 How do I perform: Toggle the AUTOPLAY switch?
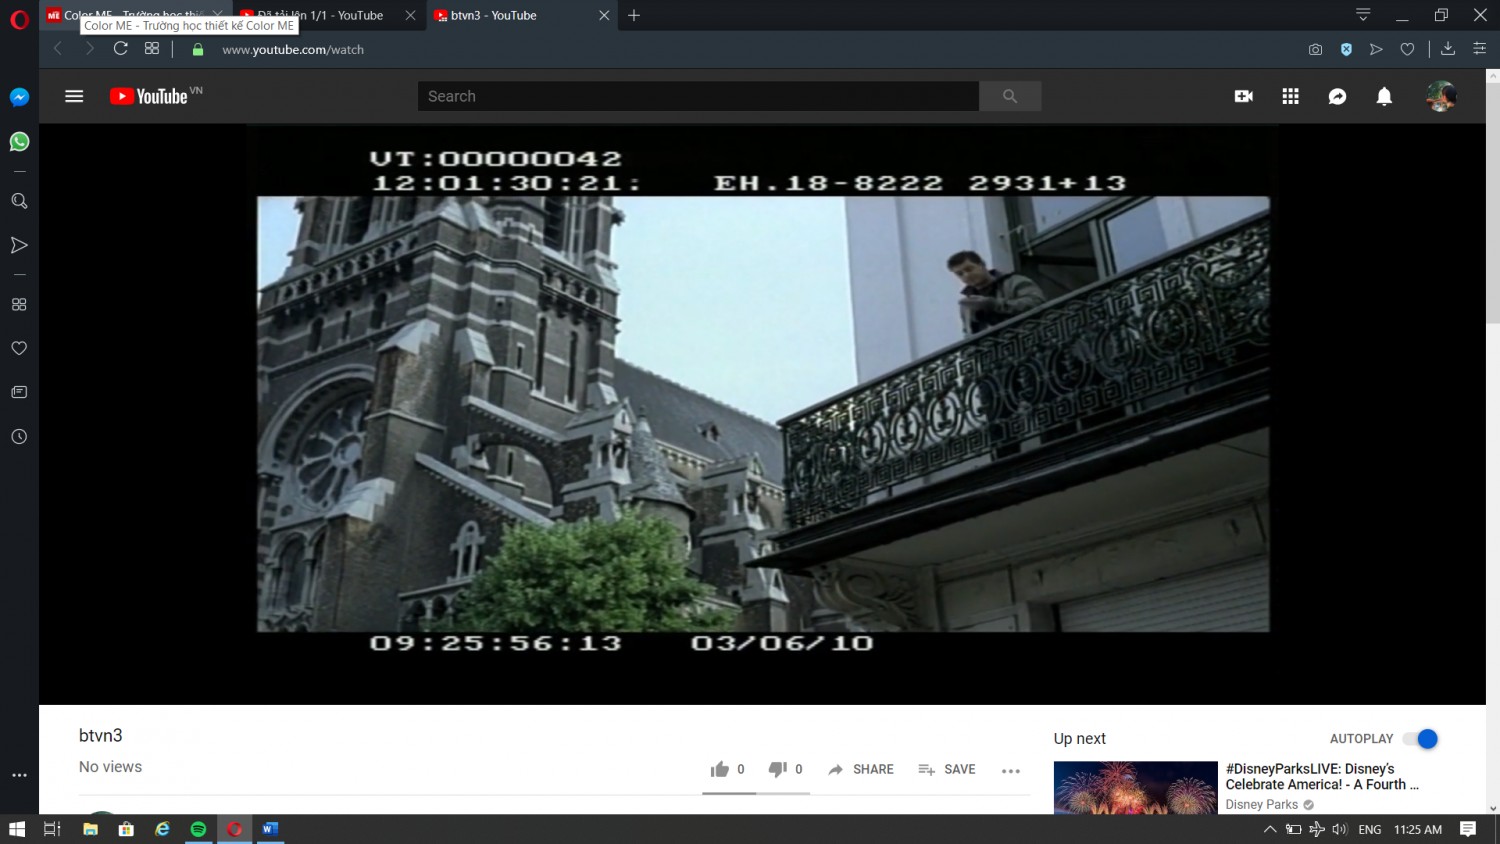1420,739
